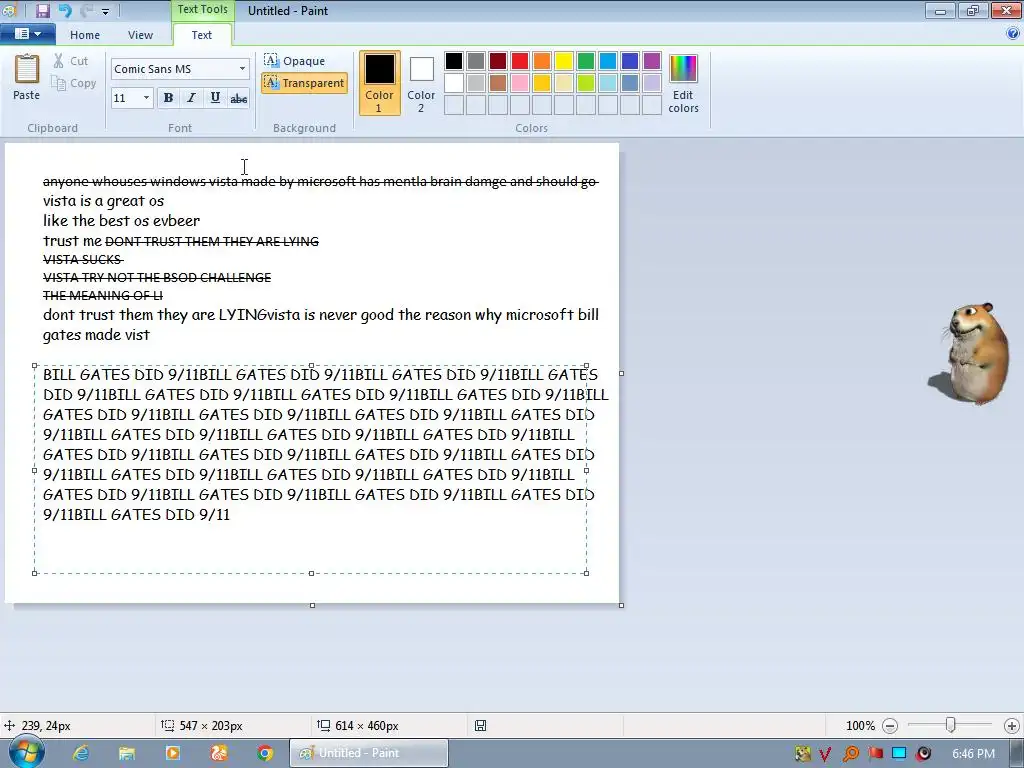Open the Paint application menu button
The height and width of the screenshot is (768, 1024).
tap(27, 34)
